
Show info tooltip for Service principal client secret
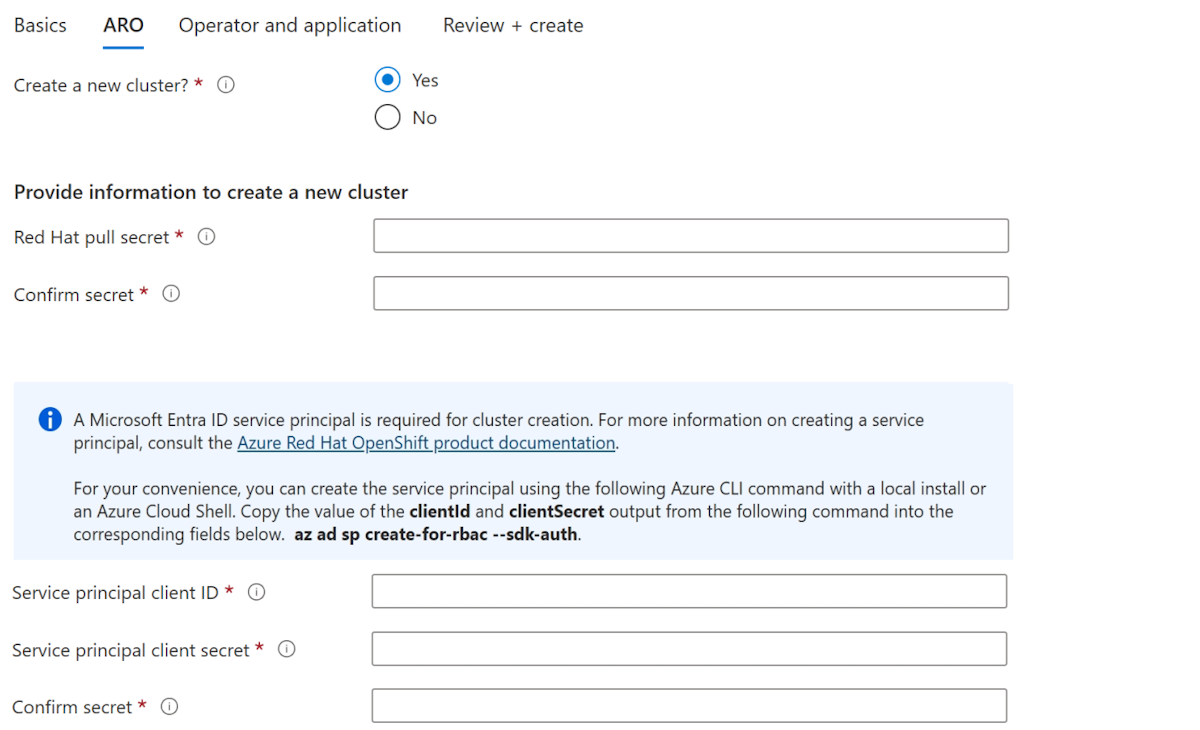286,649
